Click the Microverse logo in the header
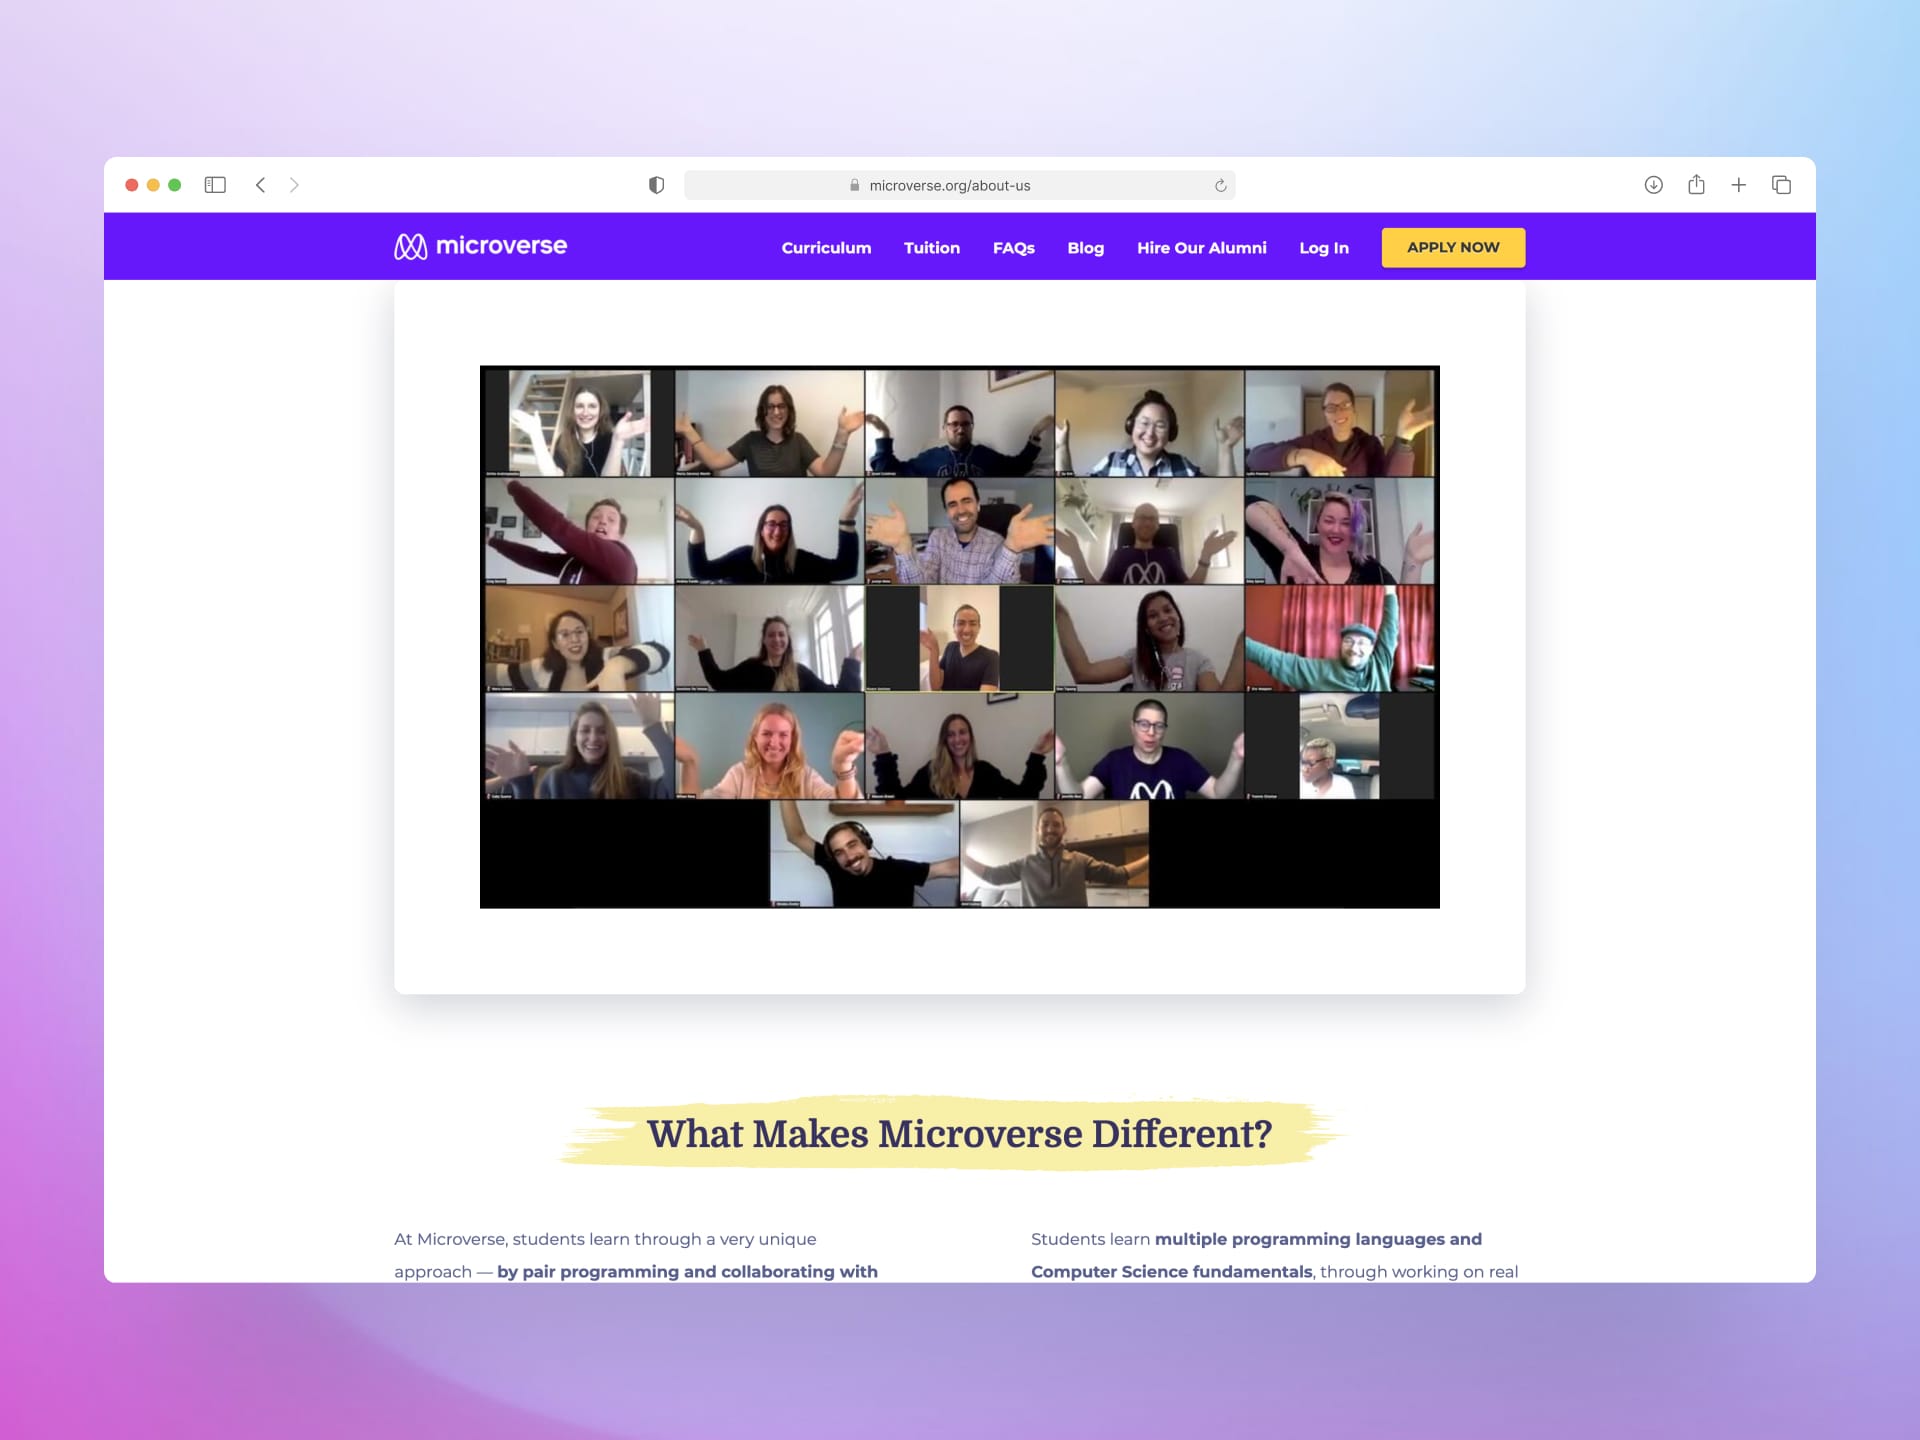This screenshot has height=1440, width=1920. click(x=481, y=246)
